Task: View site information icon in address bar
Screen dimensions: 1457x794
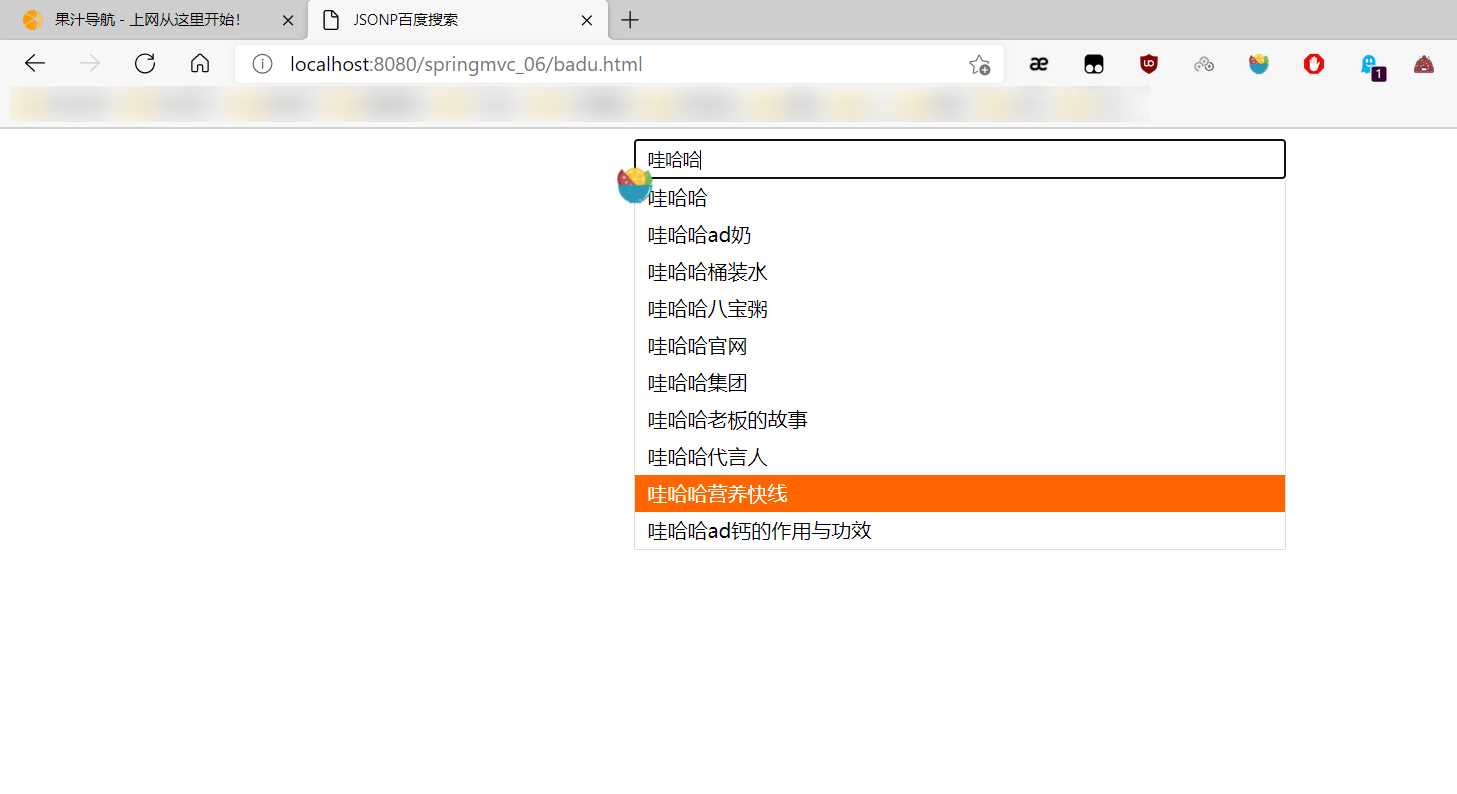Action: click(x=262, y=65)
